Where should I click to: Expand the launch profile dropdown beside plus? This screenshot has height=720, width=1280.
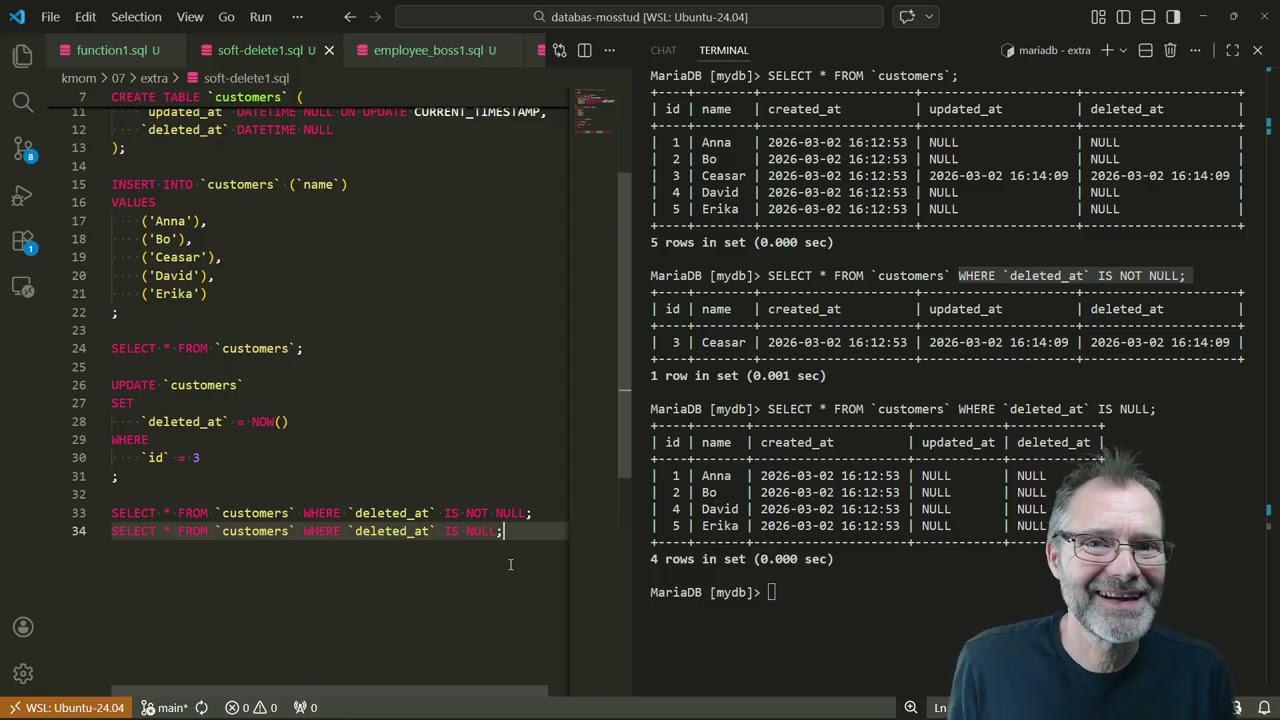pos(1124,50)
